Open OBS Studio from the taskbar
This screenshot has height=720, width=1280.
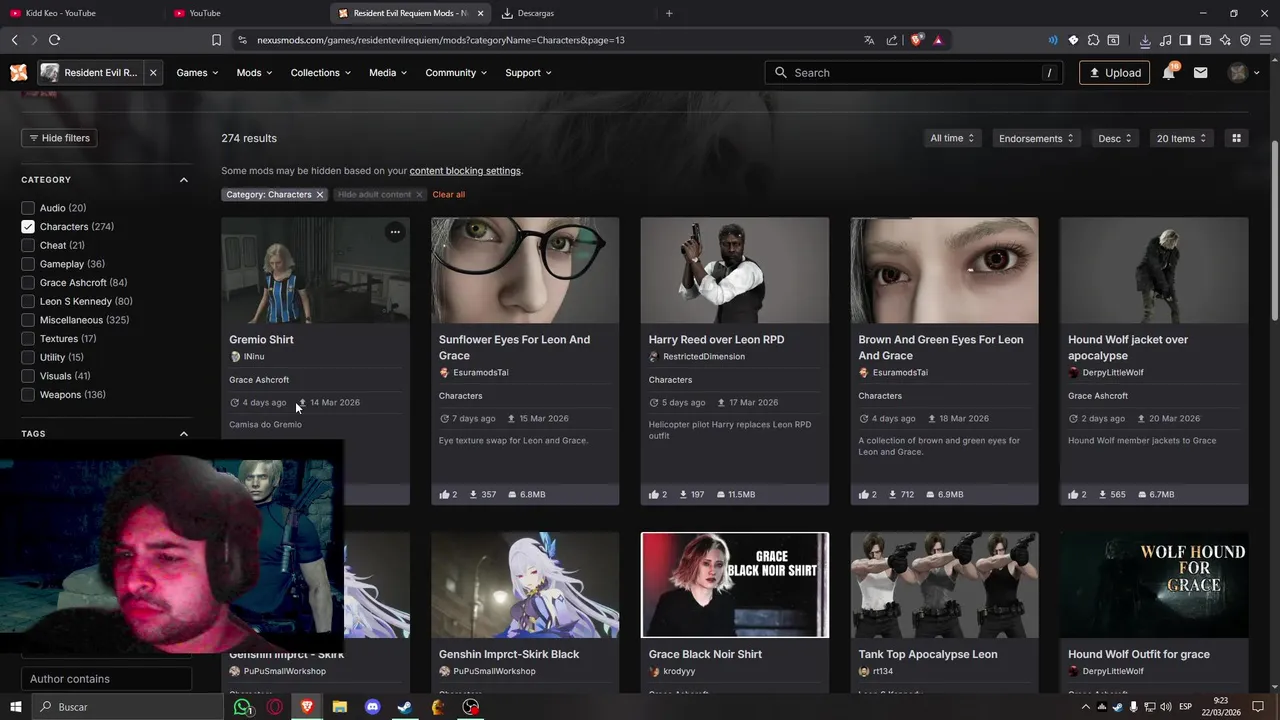point(471,707)
